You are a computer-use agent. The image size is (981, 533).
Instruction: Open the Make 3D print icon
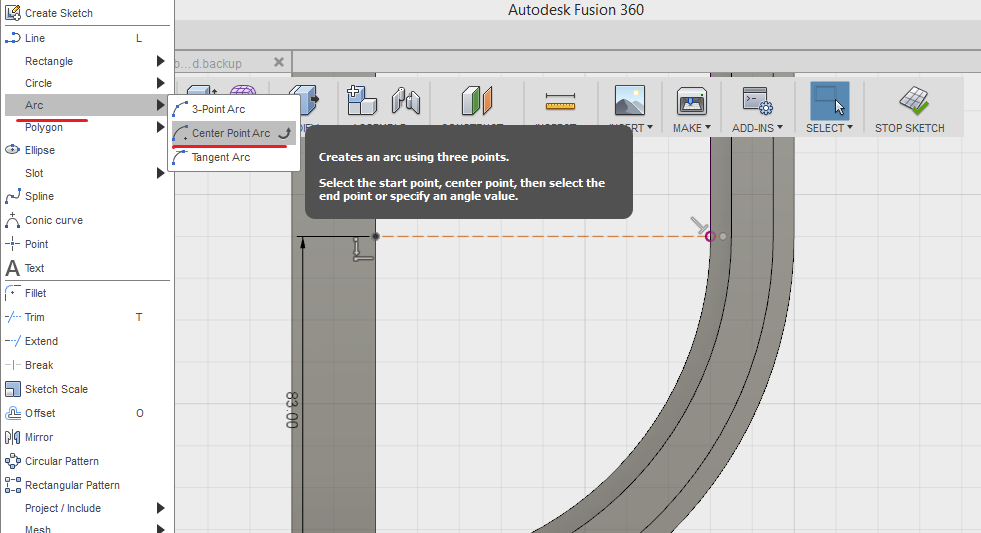coord(692,101)
